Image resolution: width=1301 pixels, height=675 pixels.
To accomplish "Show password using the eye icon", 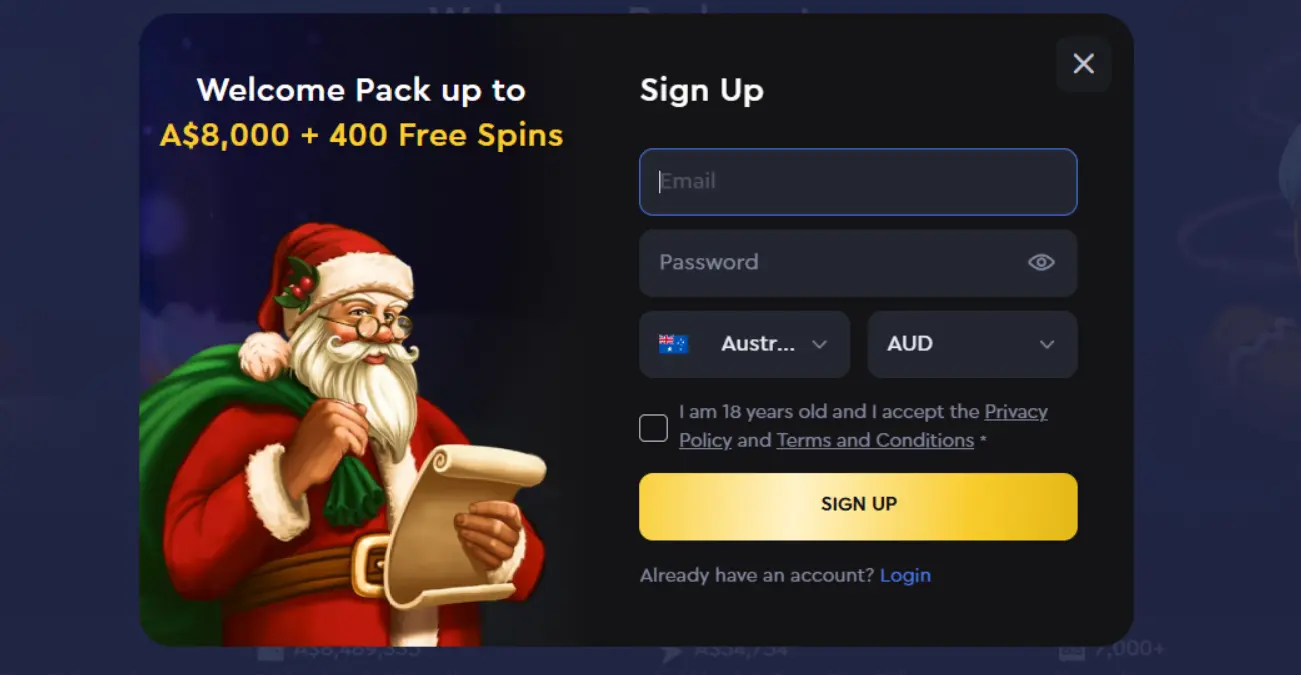I will [1041, 262].
